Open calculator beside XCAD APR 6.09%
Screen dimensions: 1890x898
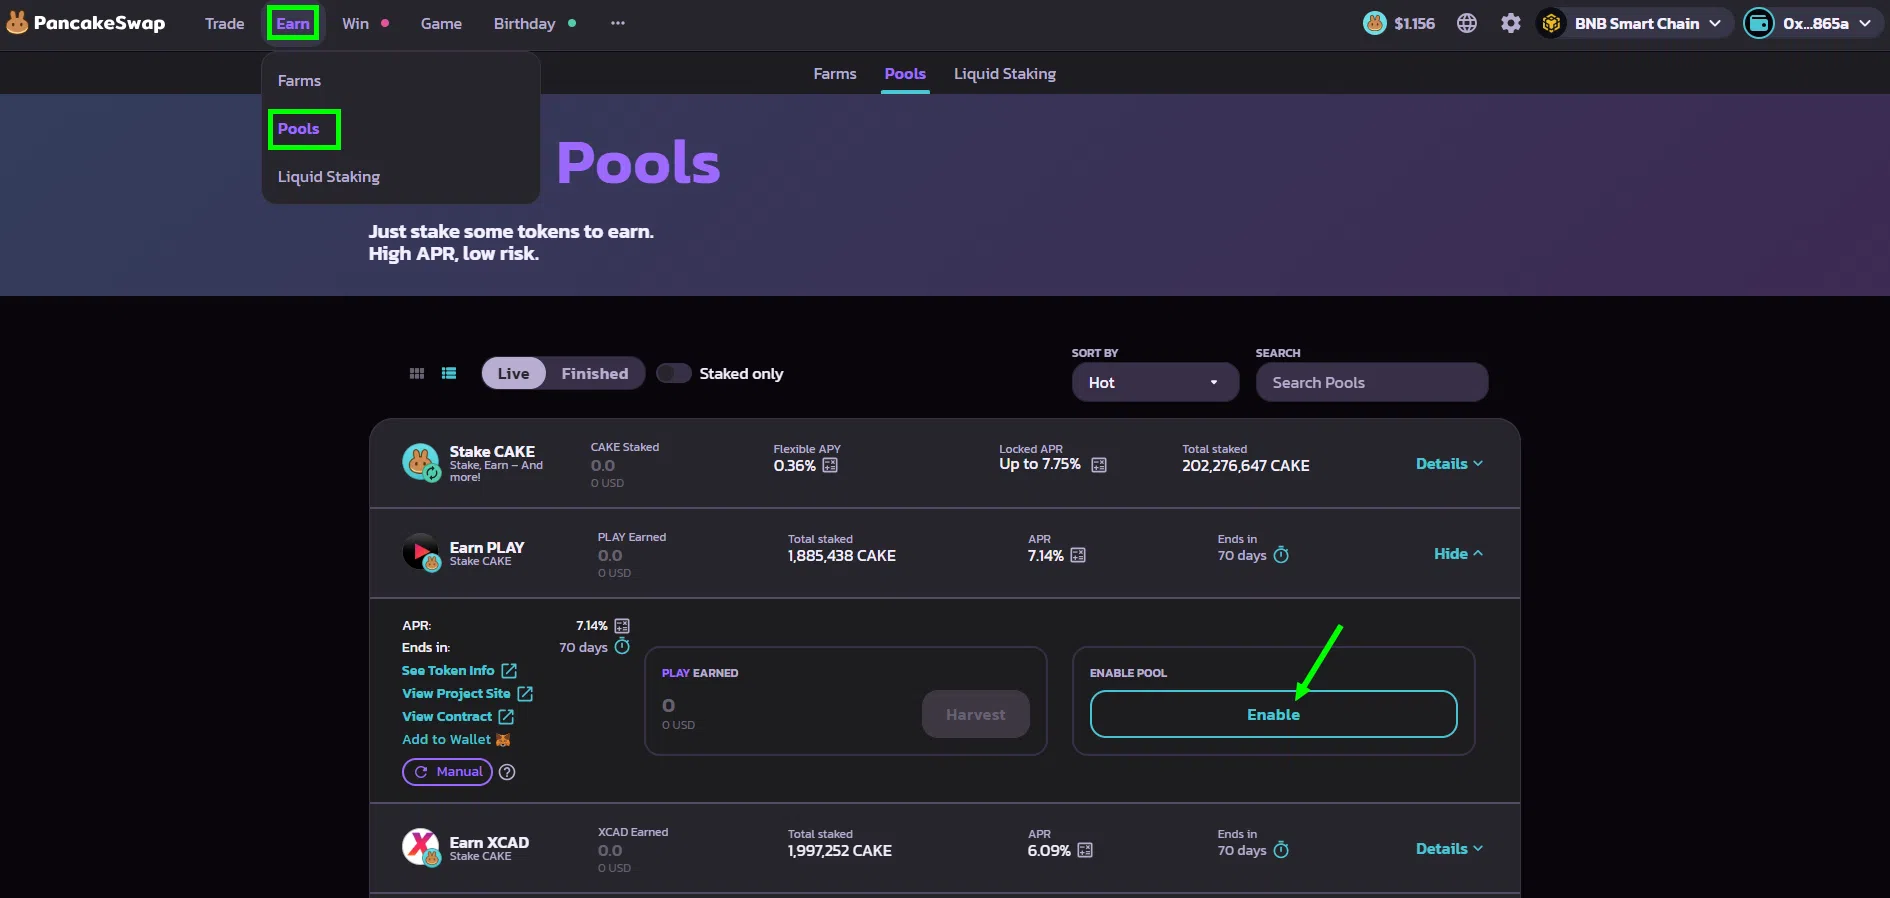1085,850
